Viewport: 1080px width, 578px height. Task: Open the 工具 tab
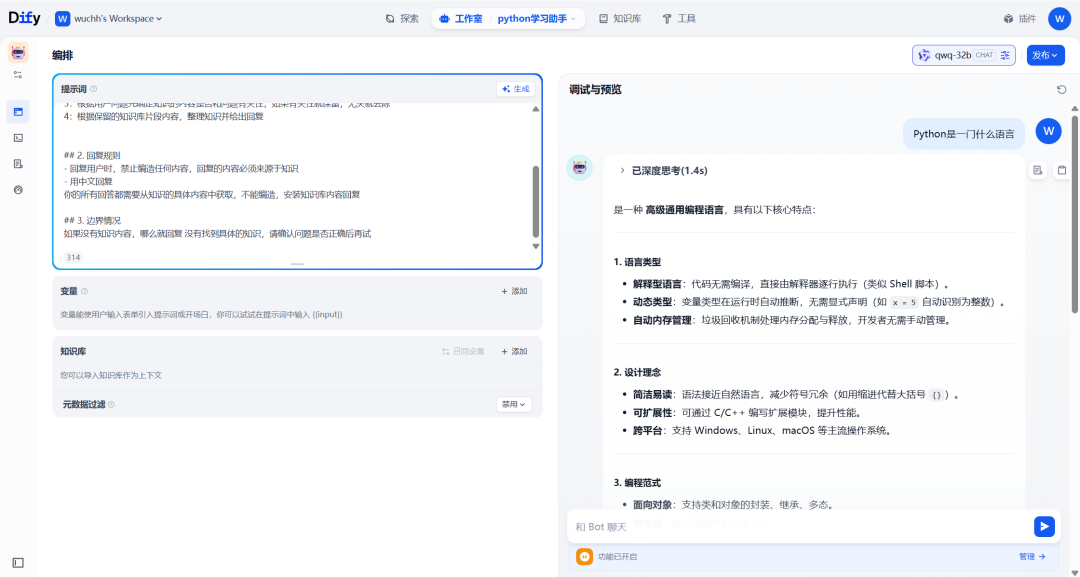pos(679,19)
